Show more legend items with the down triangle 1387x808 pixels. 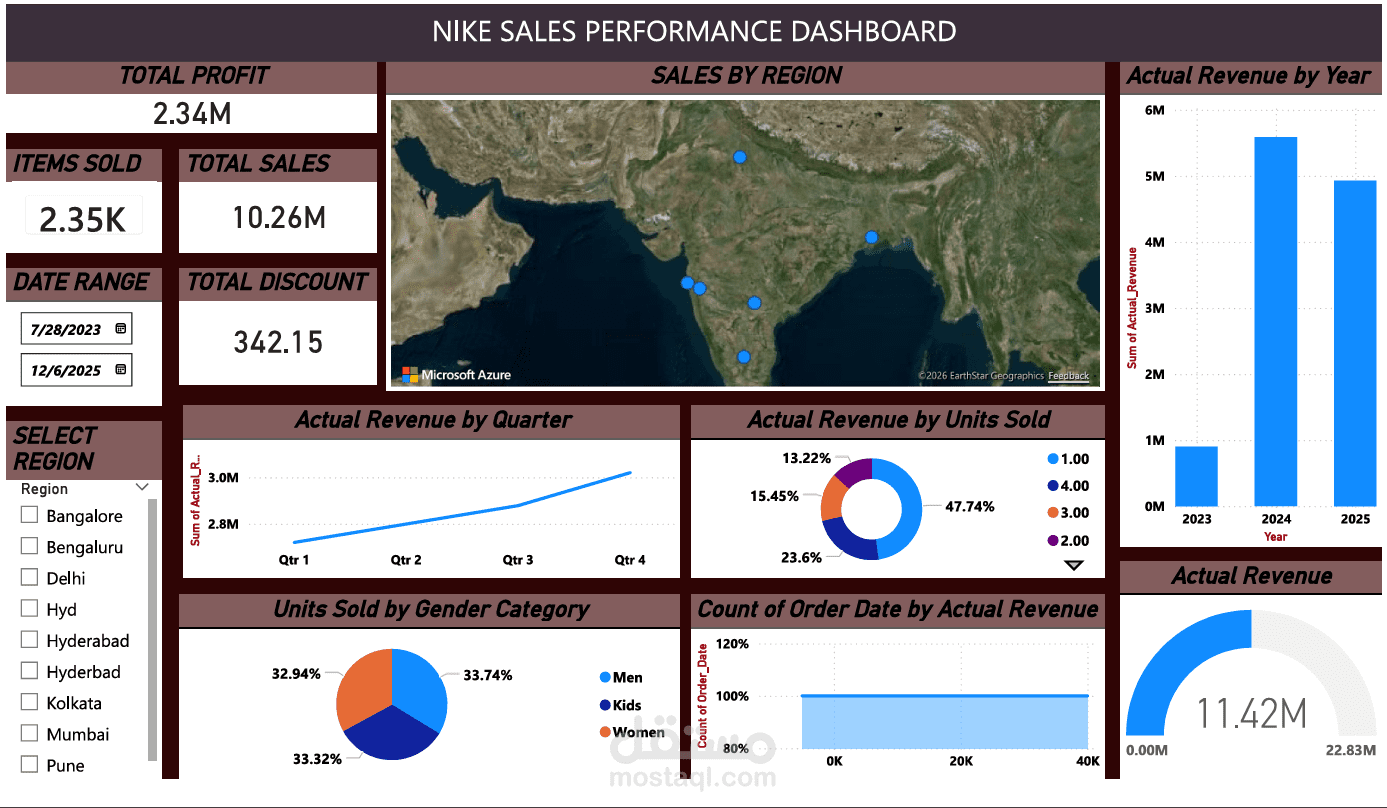point(1074,565)
